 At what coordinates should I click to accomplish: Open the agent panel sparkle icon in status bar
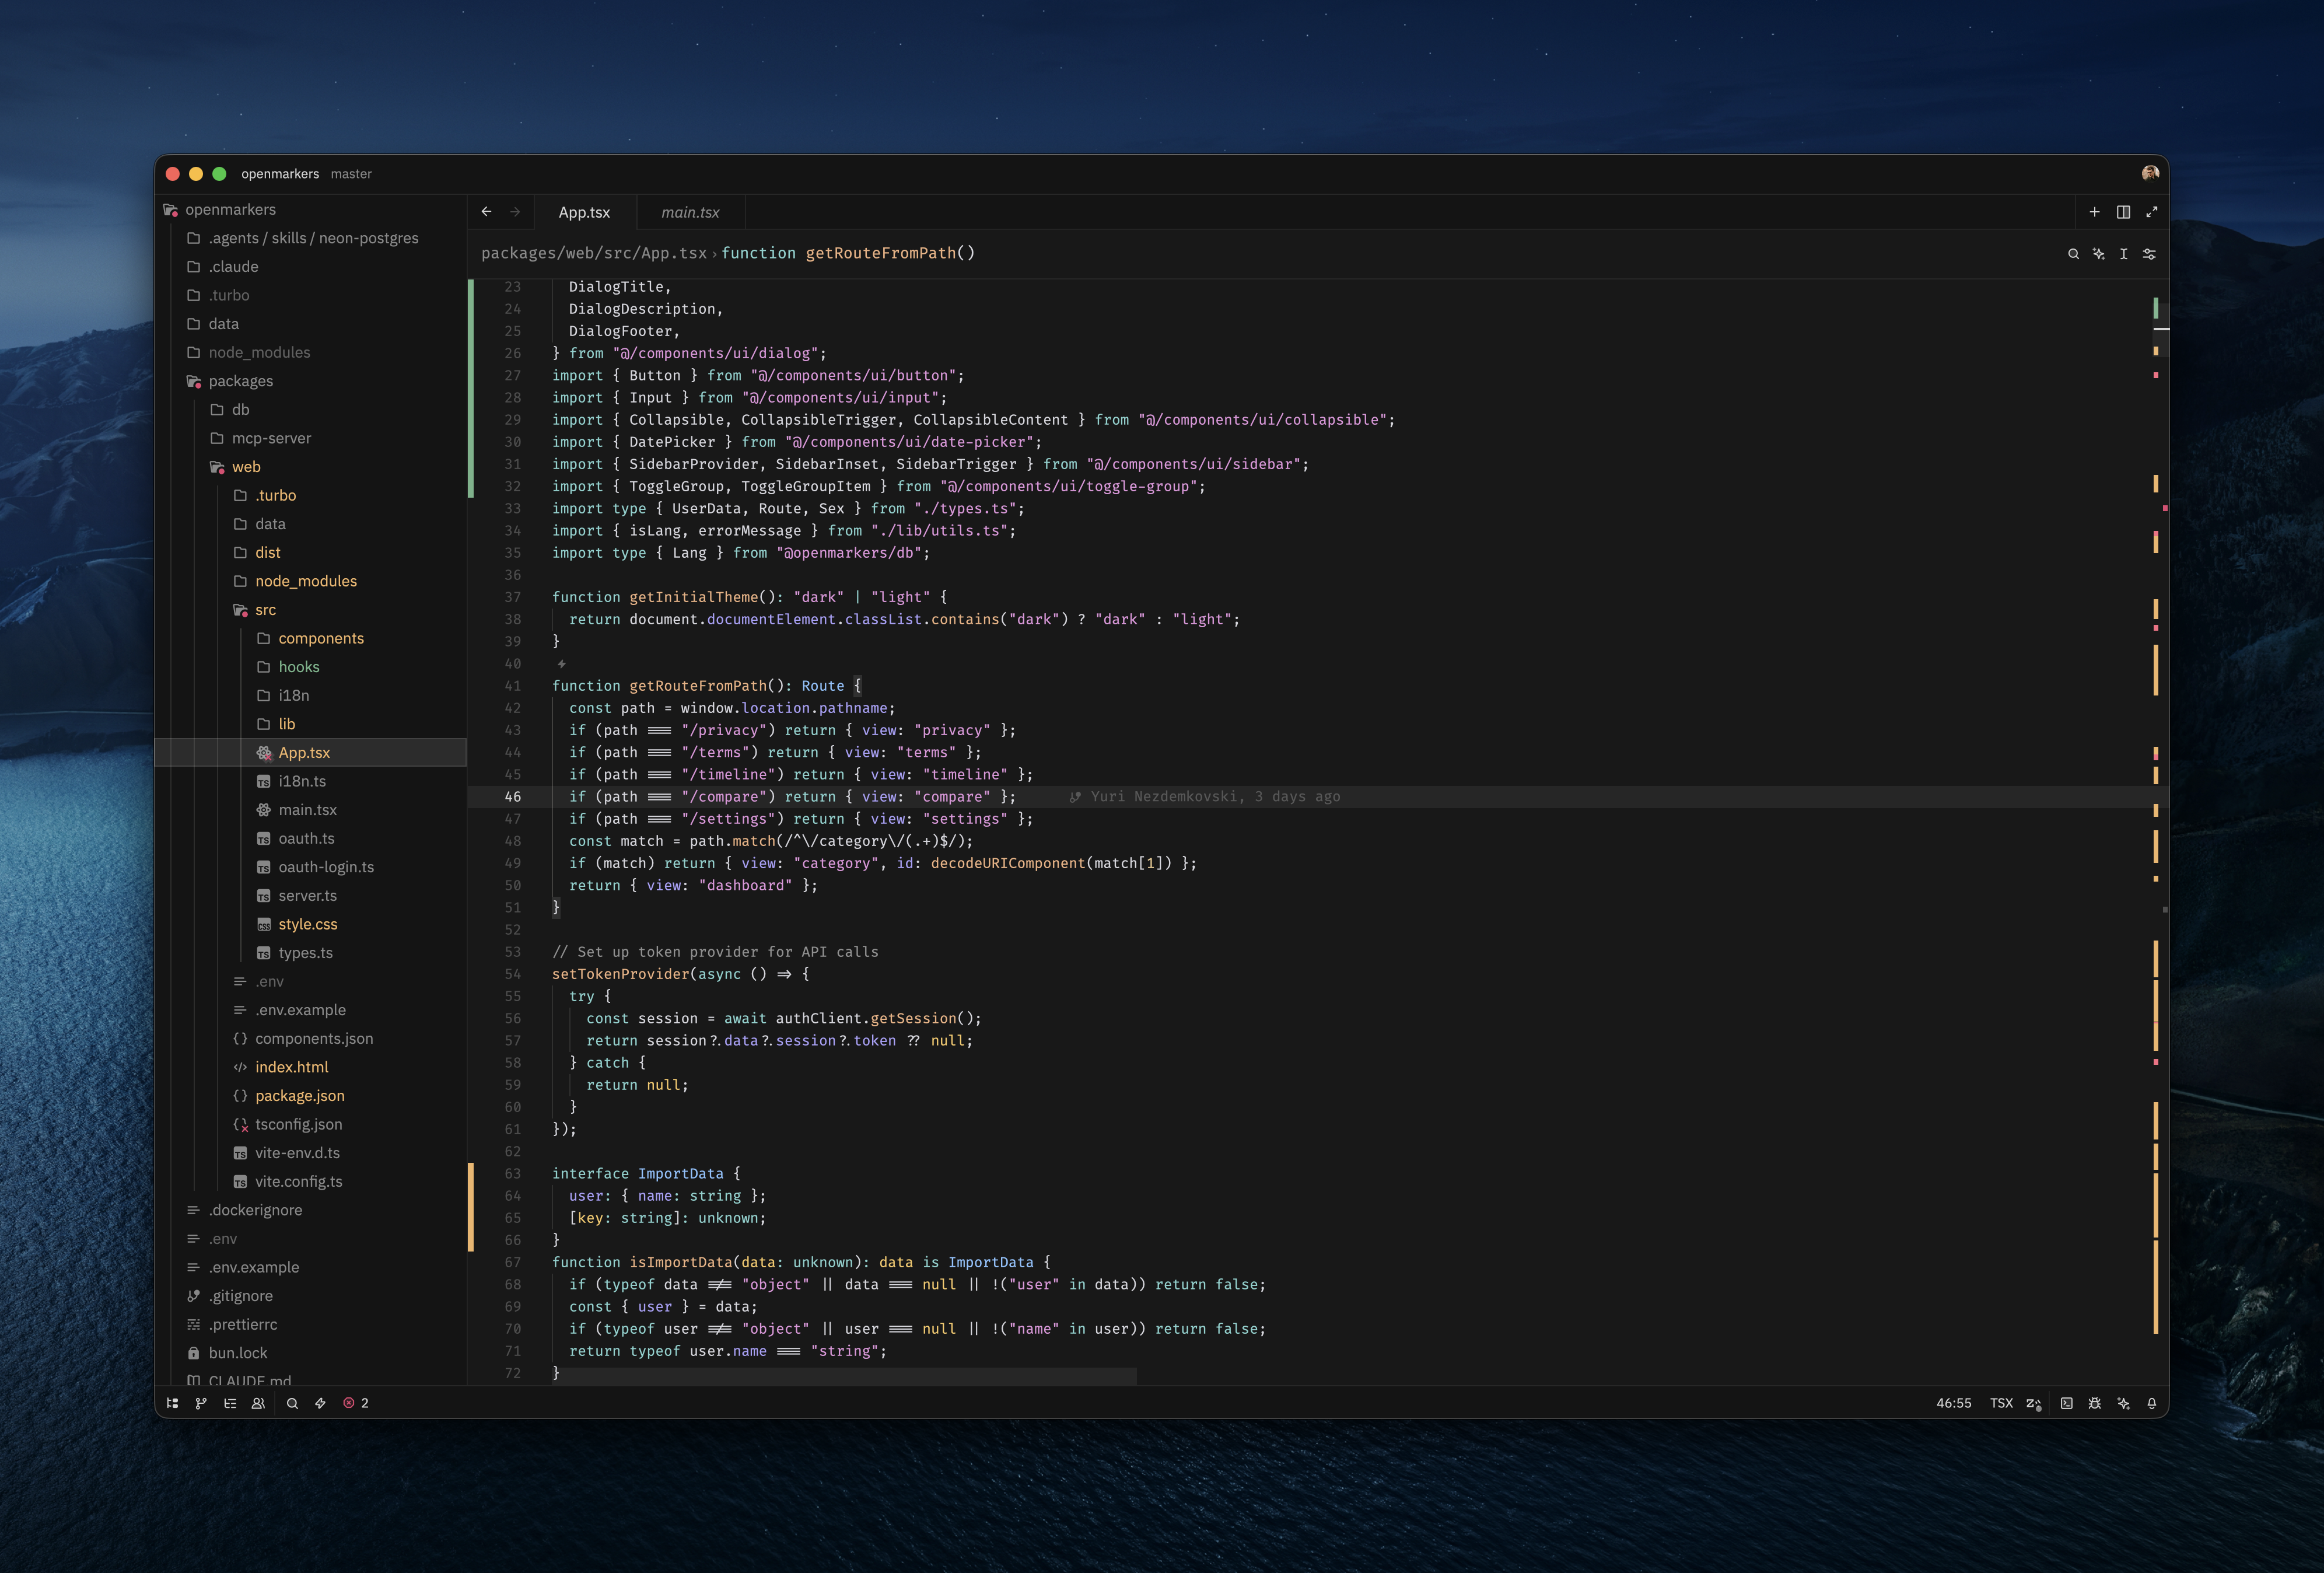2123,1403
